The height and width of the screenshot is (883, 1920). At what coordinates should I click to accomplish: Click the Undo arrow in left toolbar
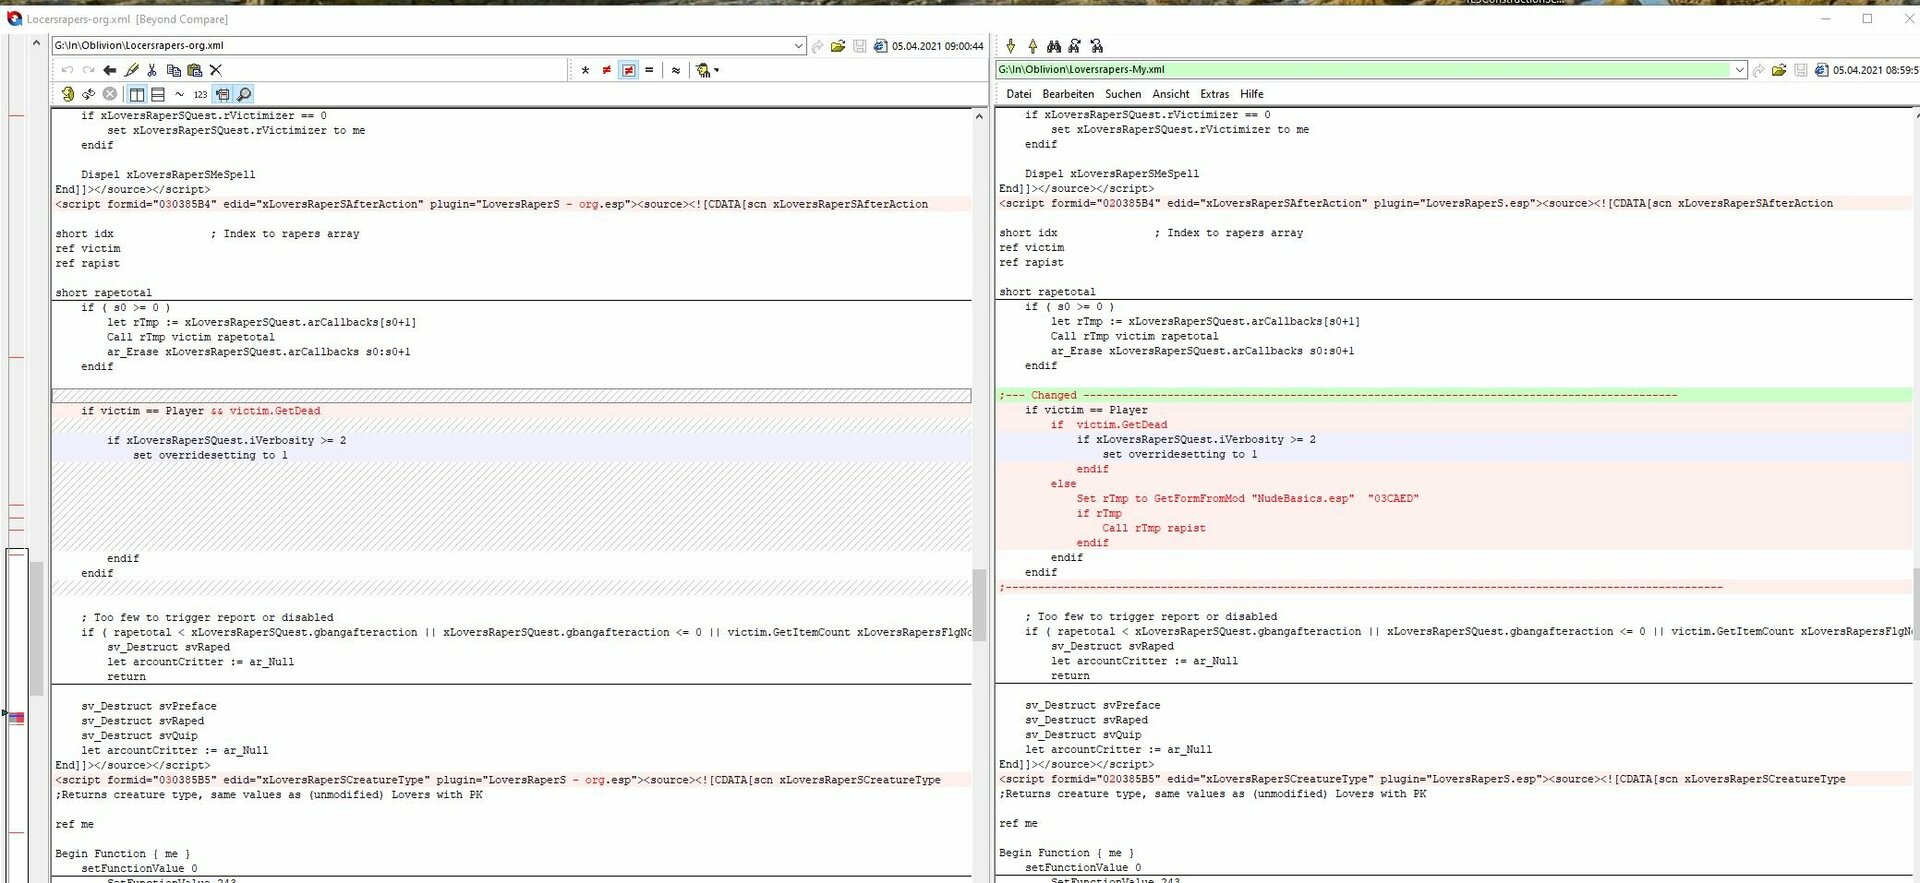pyautogui.click(x=67, y=70)
